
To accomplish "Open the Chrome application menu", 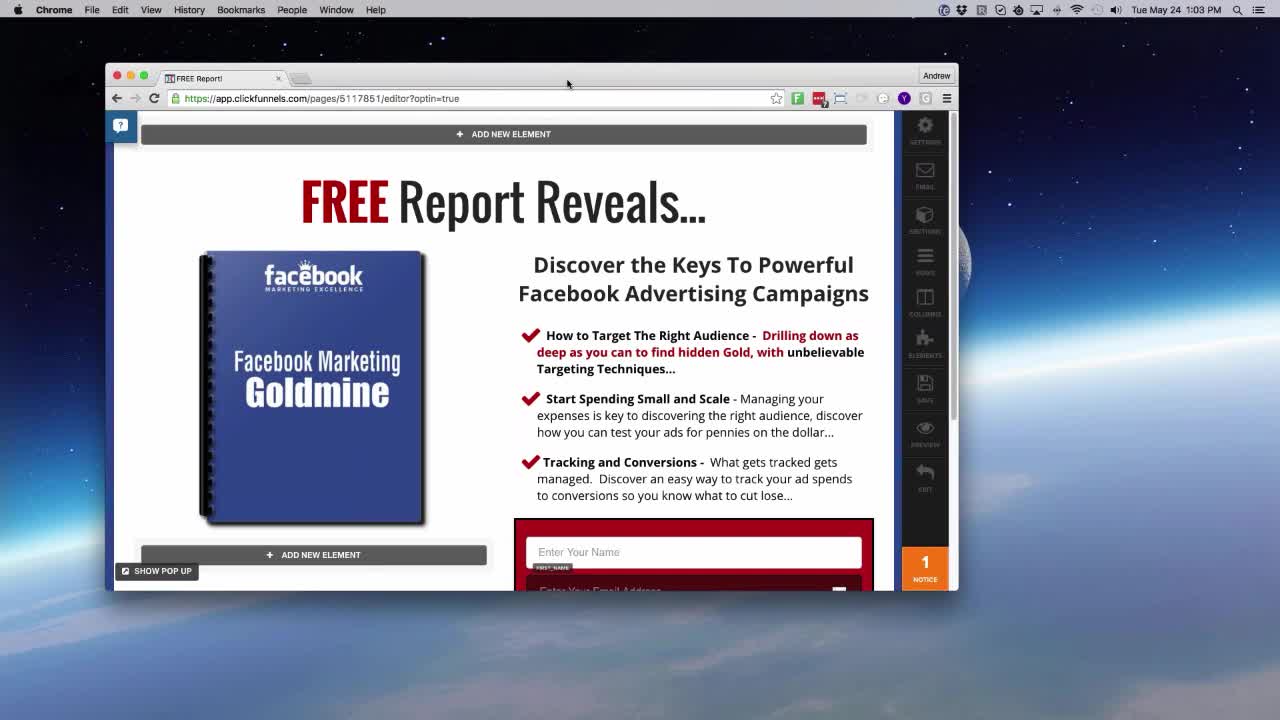I will coord(54,10).
